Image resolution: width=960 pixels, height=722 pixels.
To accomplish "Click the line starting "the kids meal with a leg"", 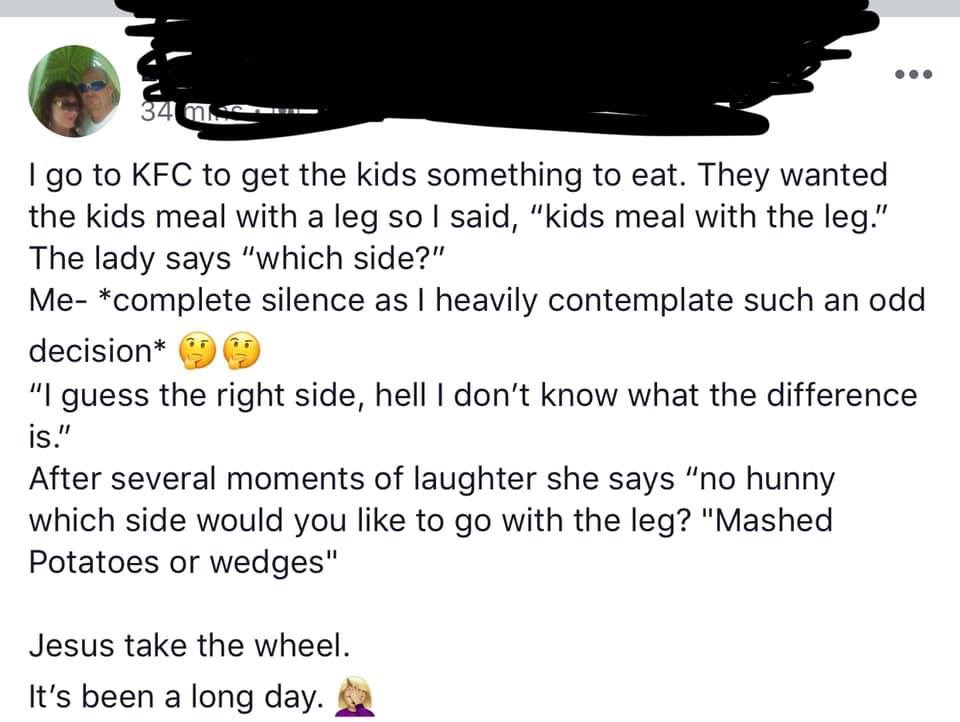I will click(470, 215).
